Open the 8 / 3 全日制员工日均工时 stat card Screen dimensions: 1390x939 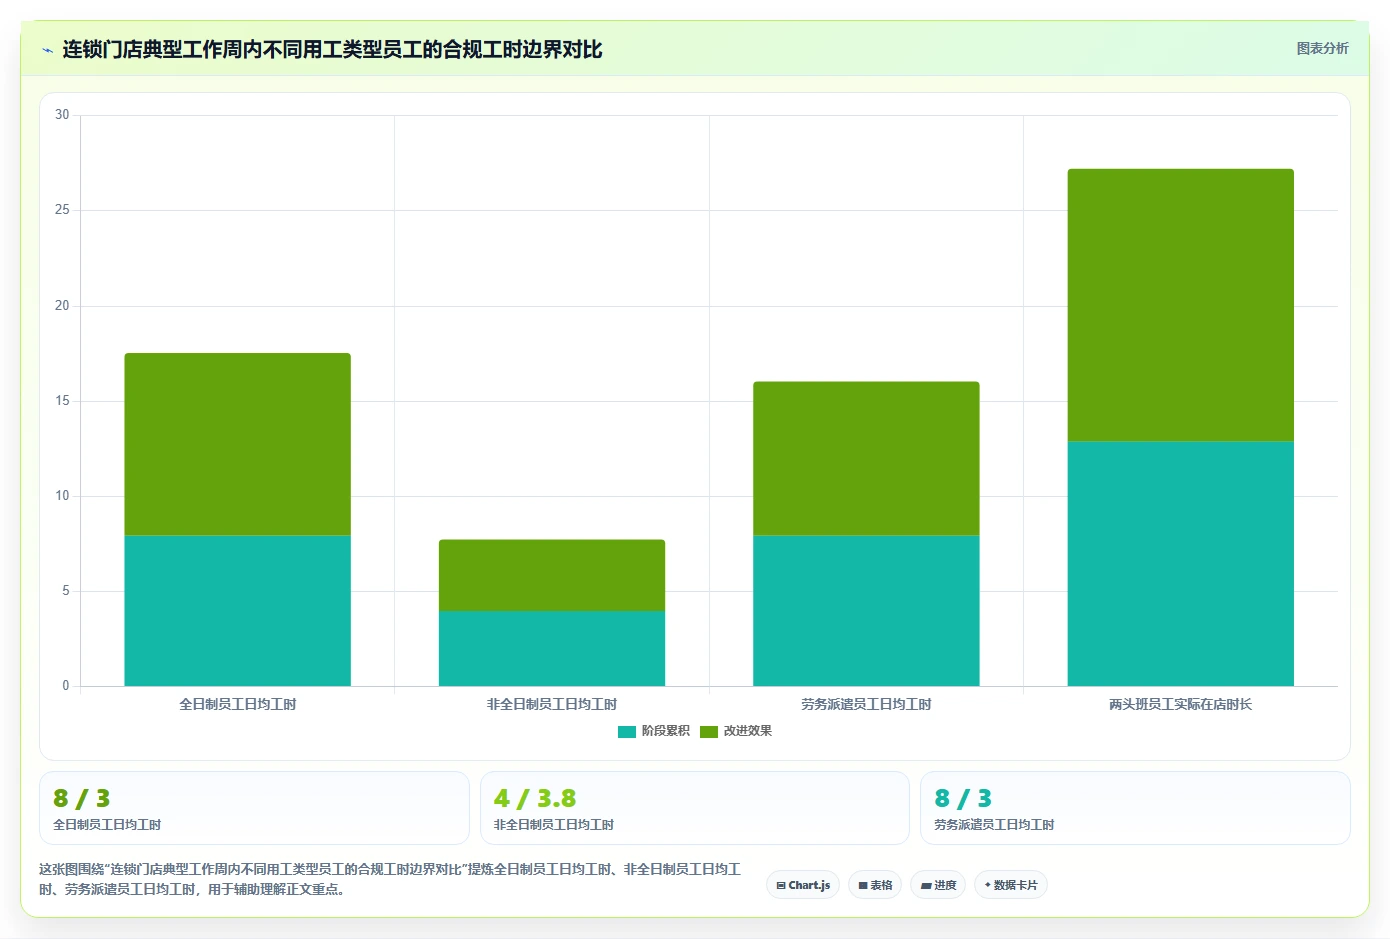(x=254, y=808)
